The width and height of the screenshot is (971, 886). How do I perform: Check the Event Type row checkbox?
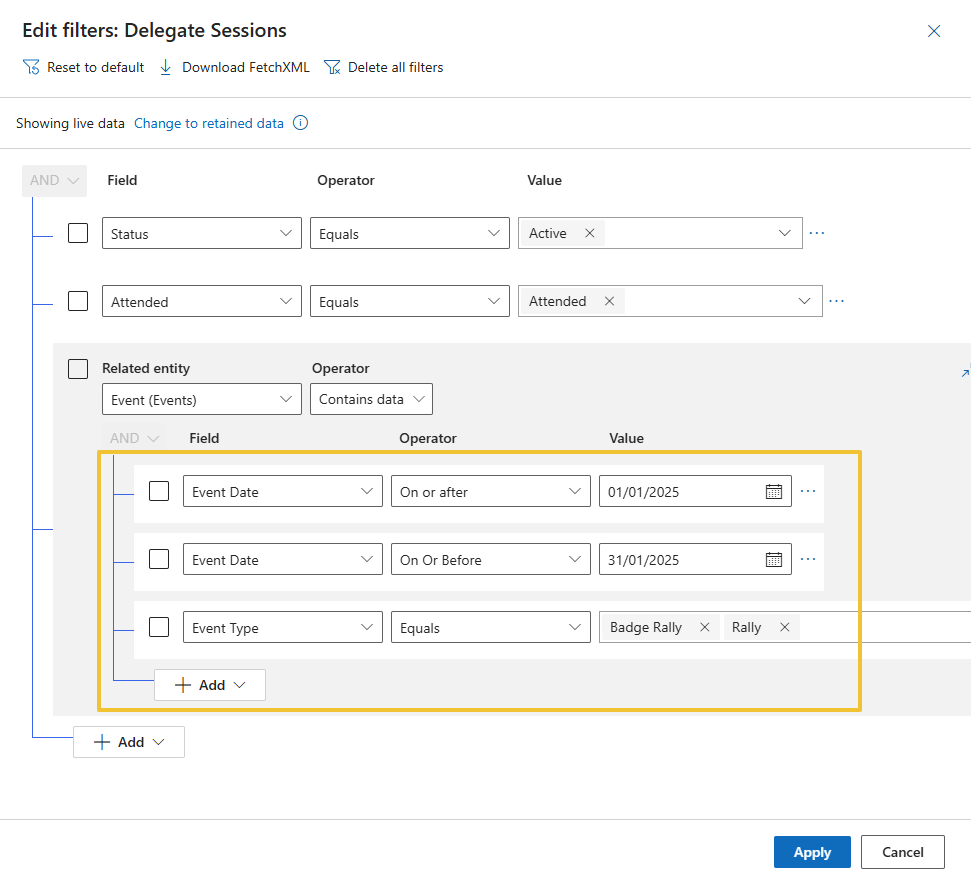tap(159, 628)
